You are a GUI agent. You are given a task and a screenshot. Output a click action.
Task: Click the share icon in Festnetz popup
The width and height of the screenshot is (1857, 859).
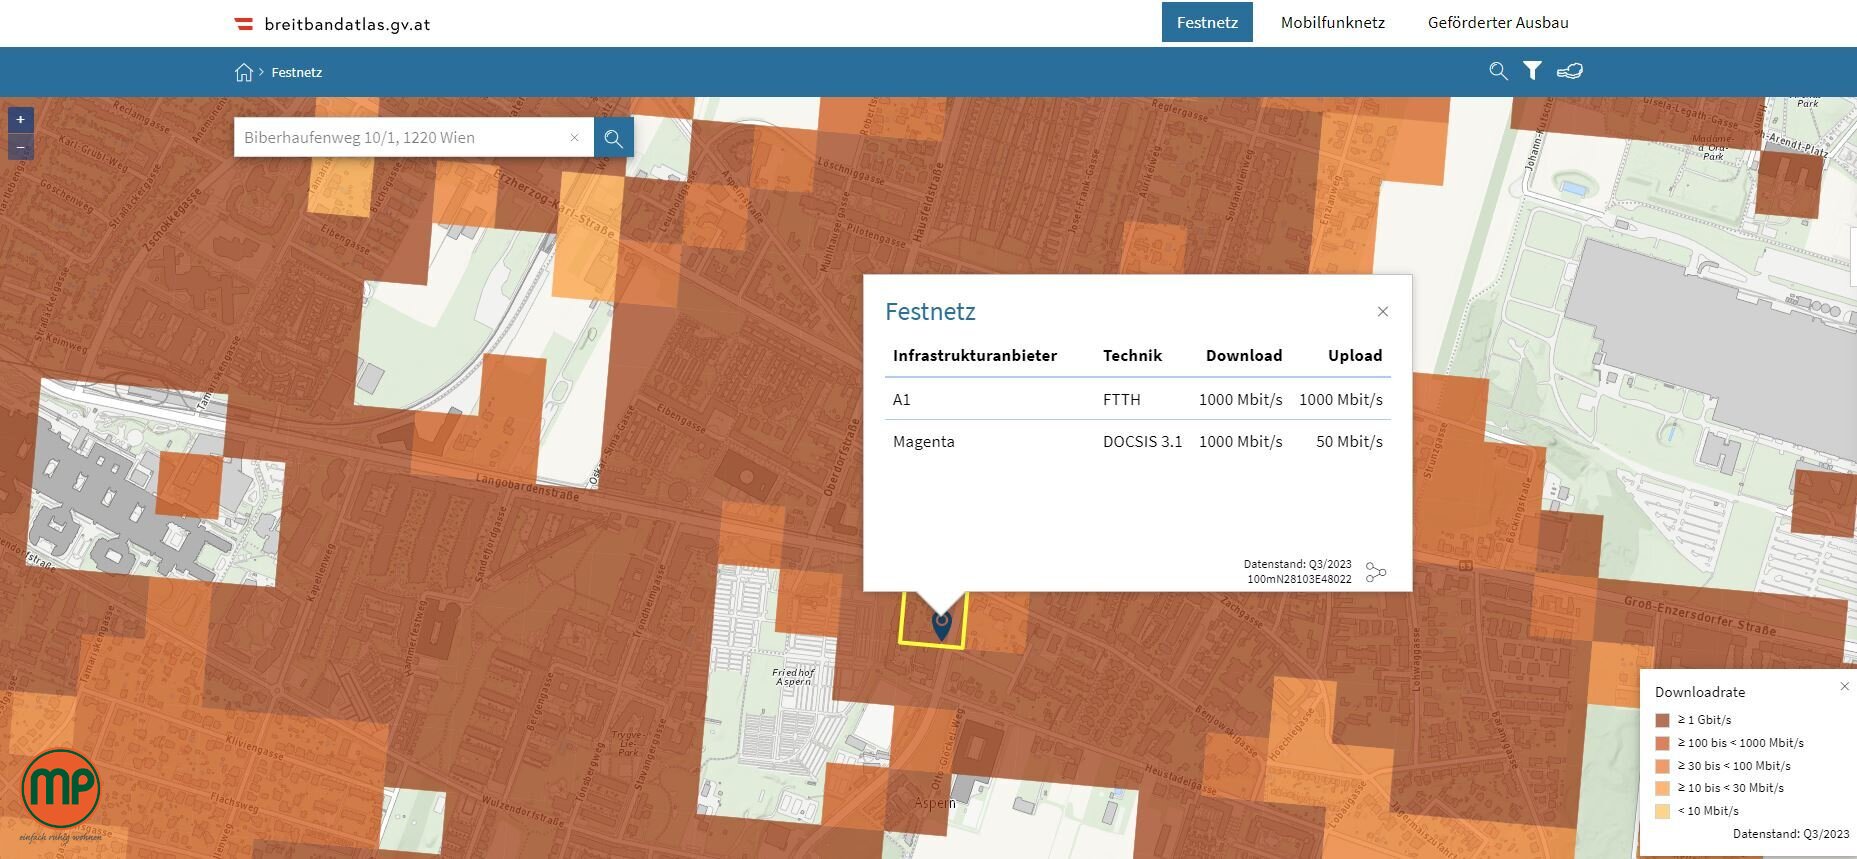(x=1376, y=572)
